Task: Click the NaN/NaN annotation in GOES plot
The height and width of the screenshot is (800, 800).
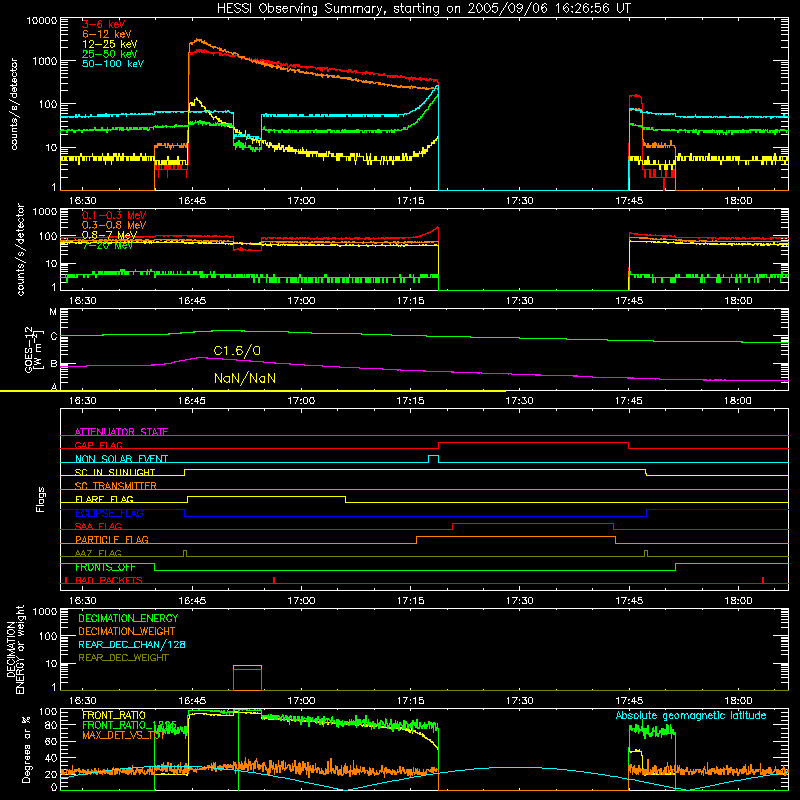Action: [245, 378]
